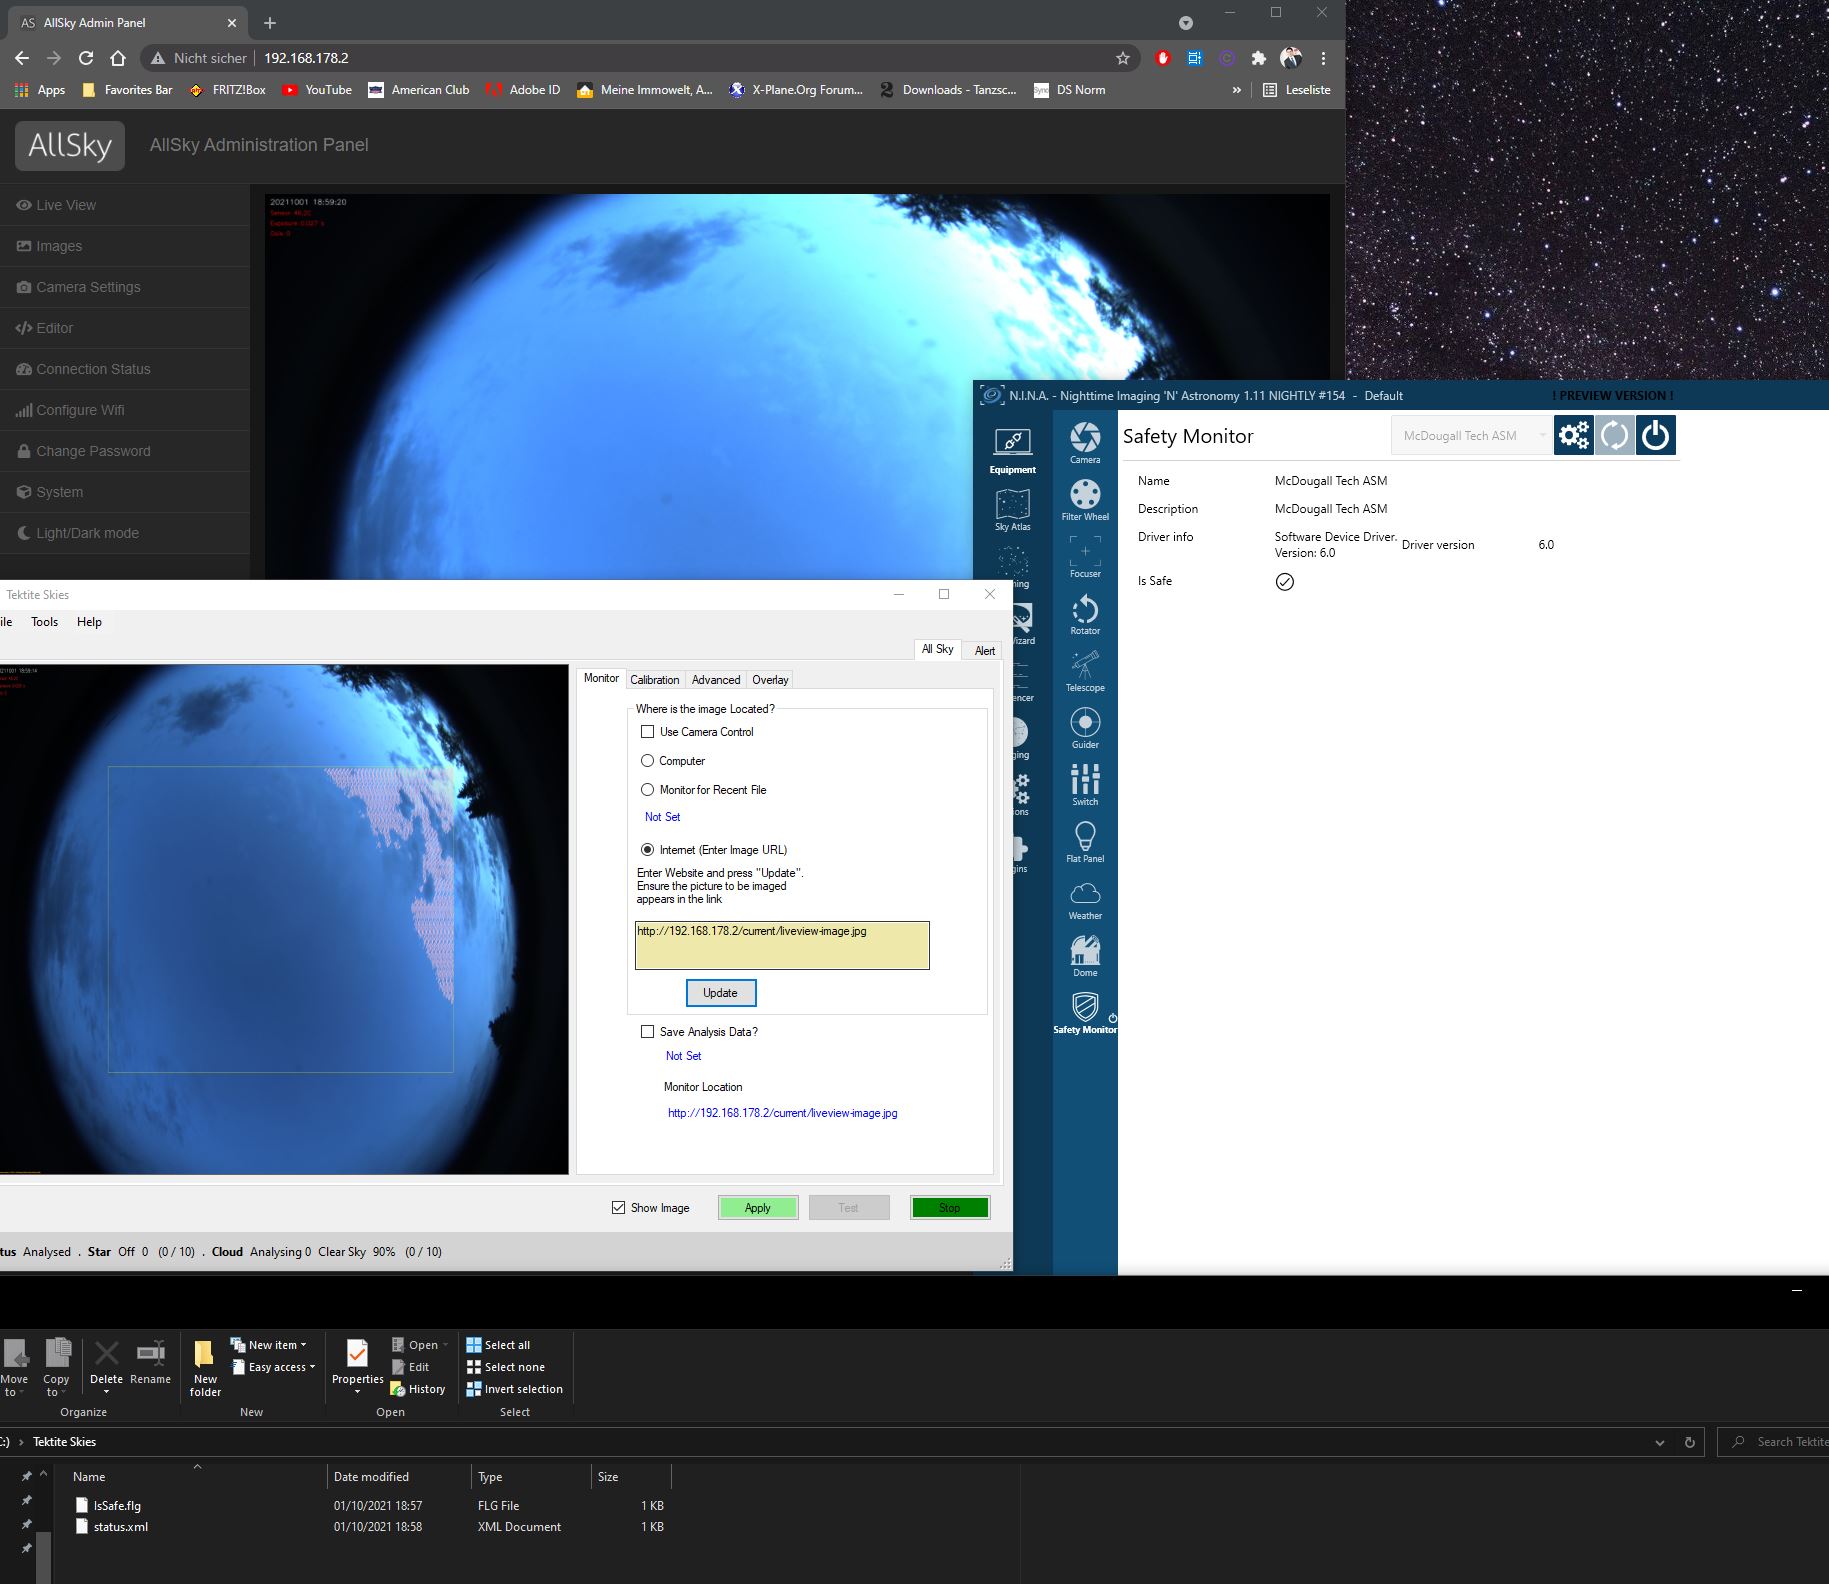This screenshot has width=1829, height=1584.
Task: Click the Safety Monitor power connect button
Action: pyautogui.click(x=1656, y=435)
